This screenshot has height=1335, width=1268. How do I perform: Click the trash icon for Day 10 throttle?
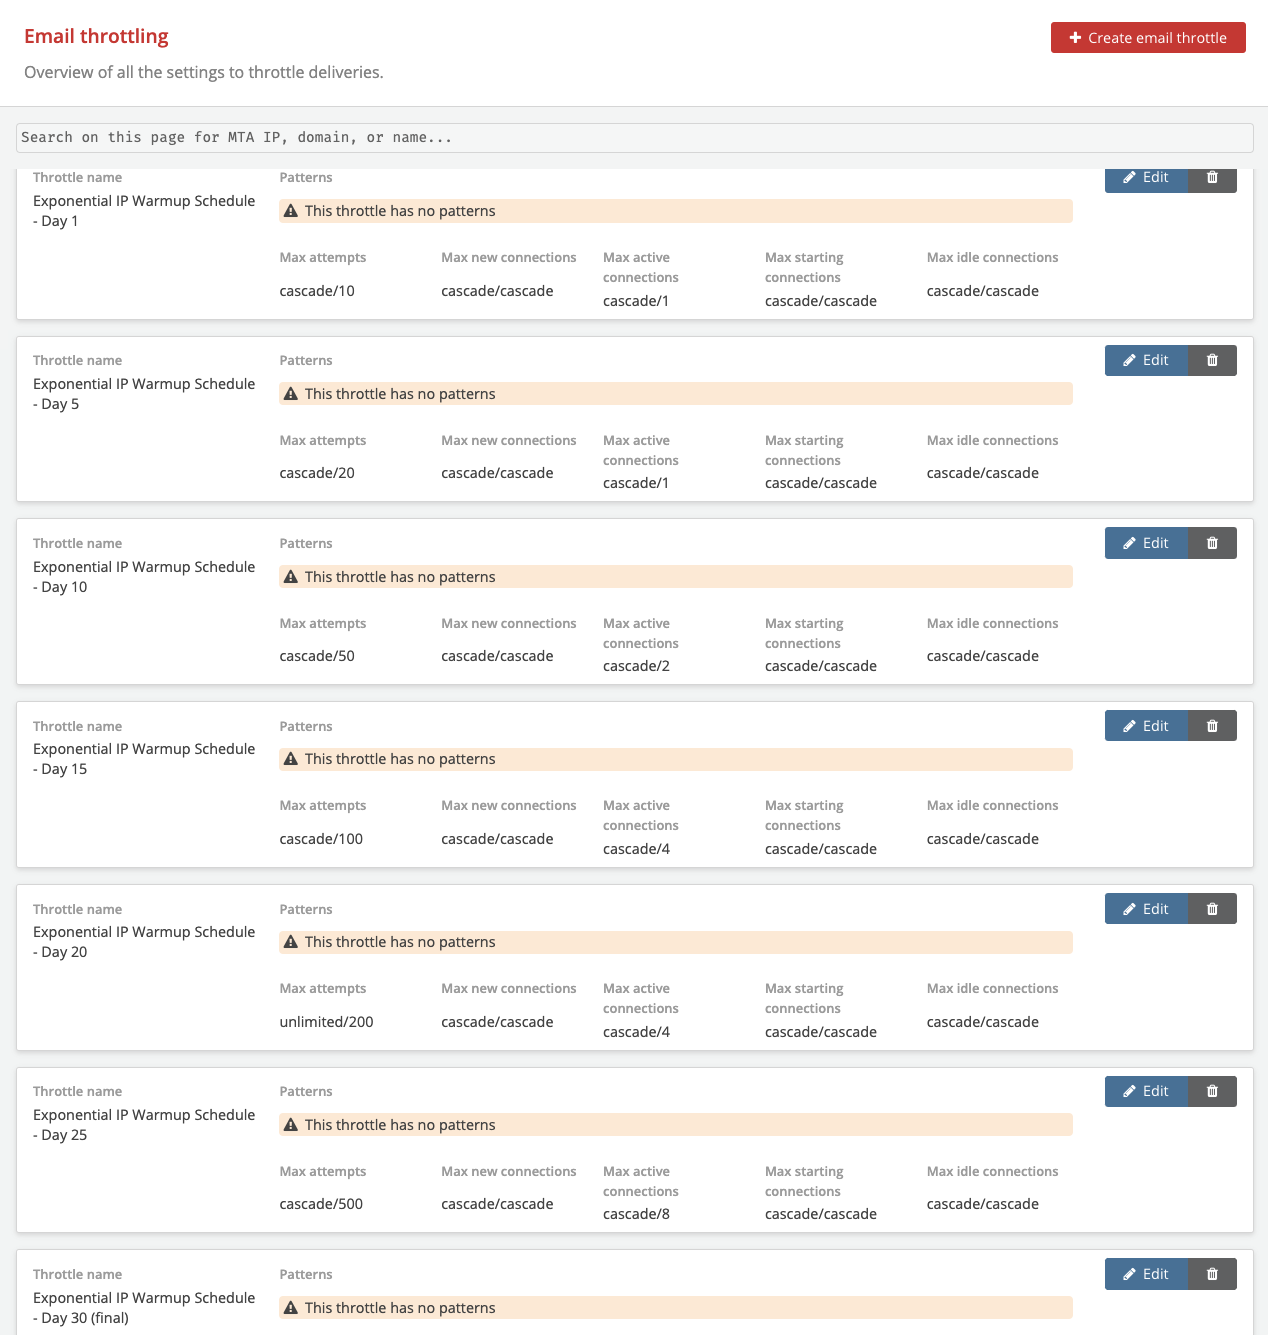tap(1211, 543)
